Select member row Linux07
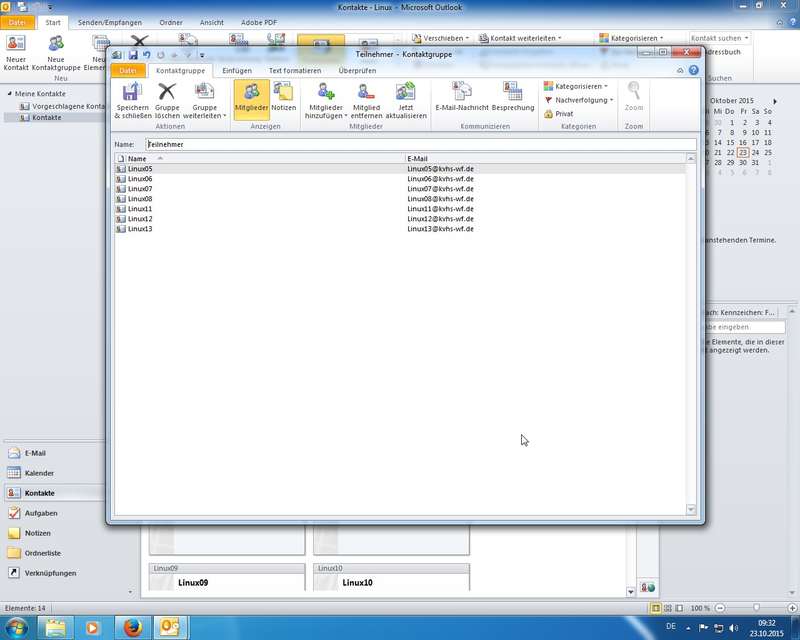Viewport: 800px width, 640px height. (400, 189)
